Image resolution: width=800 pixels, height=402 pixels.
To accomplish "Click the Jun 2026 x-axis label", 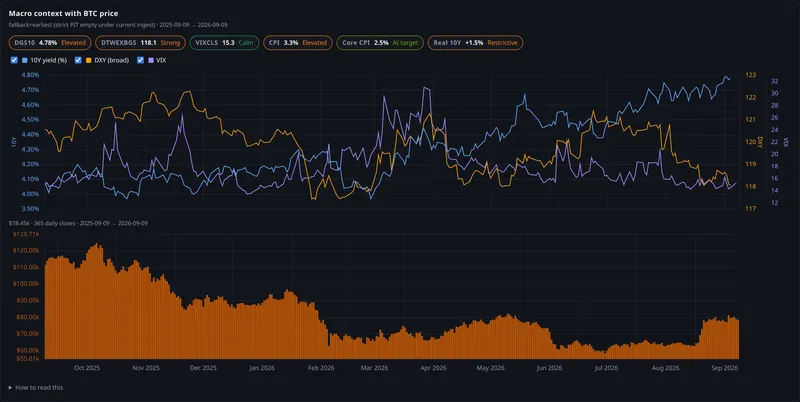I will tap(549, 368).
